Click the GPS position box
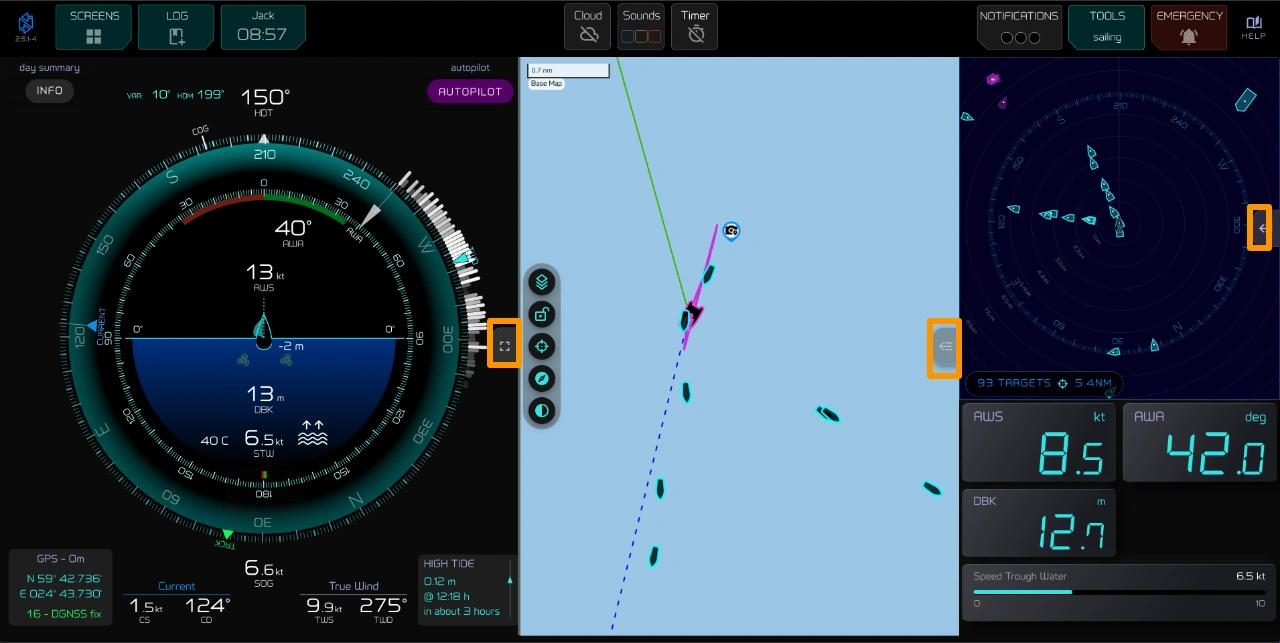The image size is (1280, 643). (x=61, y=586)
